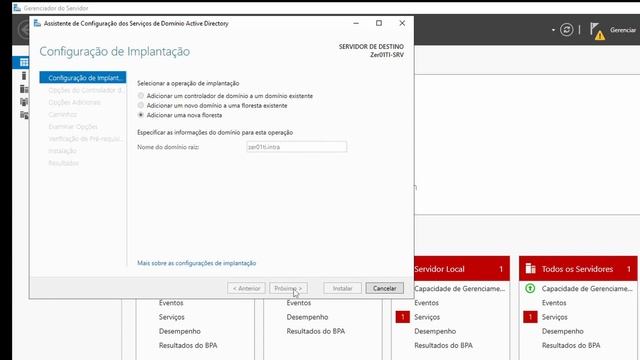Click 'Resultados do BPA' in Servidor Local tile
Screen dimensions: 640x360
443,345
